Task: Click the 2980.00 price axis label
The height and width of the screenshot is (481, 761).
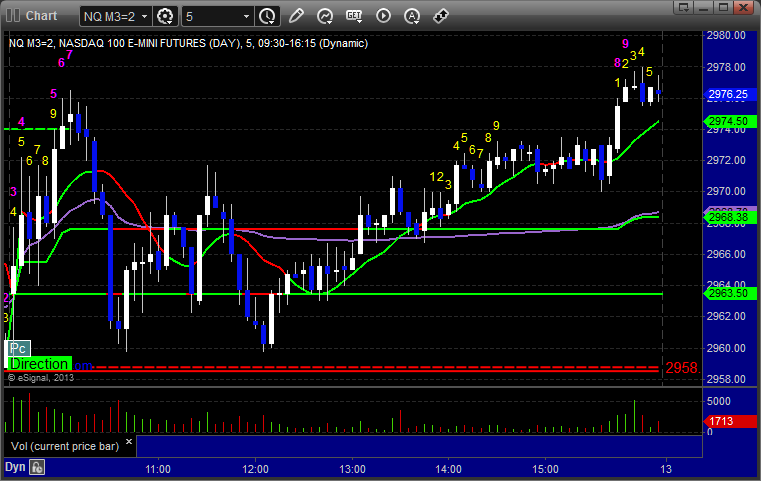Action: tap(726, 35)
